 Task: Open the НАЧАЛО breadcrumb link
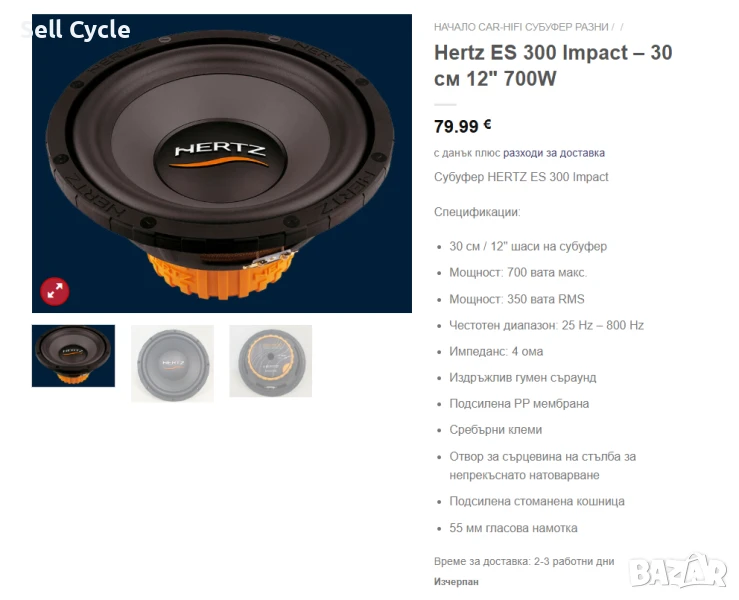(x=455, y=27)
